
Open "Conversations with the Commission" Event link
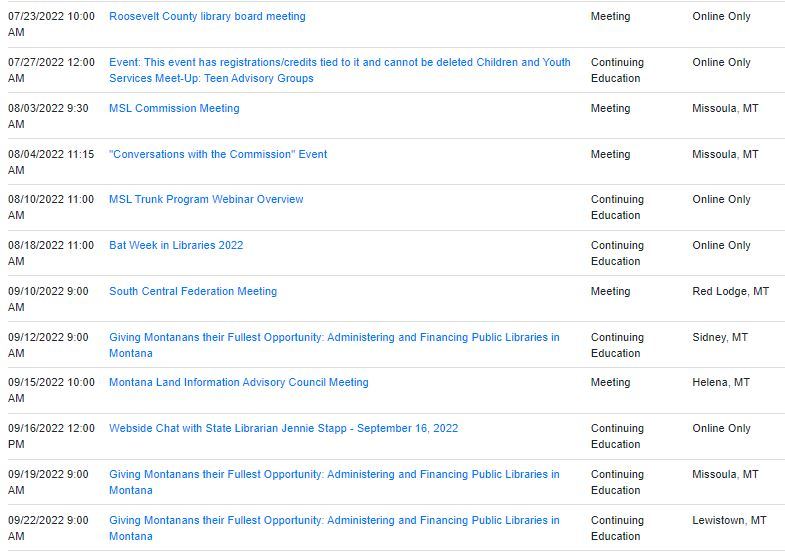[218, 155]
